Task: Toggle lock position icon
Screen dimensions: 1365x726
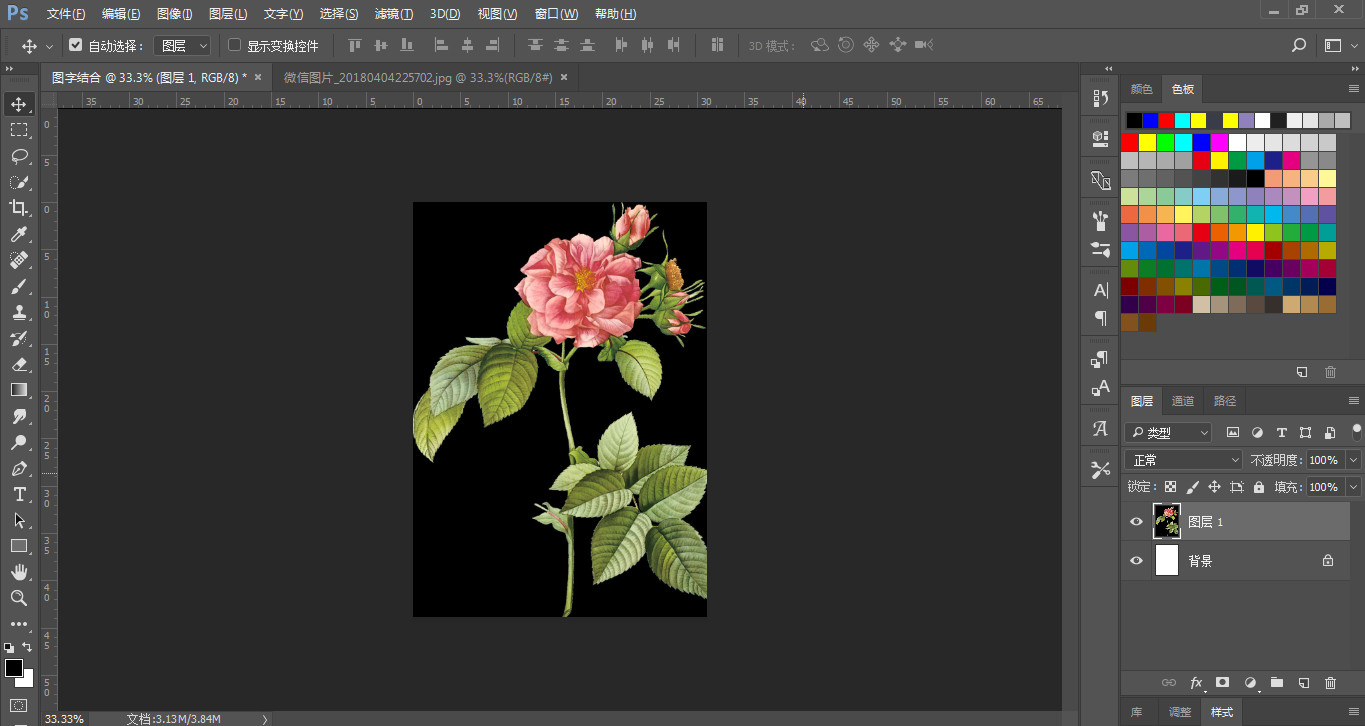Action: (x=1214, y=487)
